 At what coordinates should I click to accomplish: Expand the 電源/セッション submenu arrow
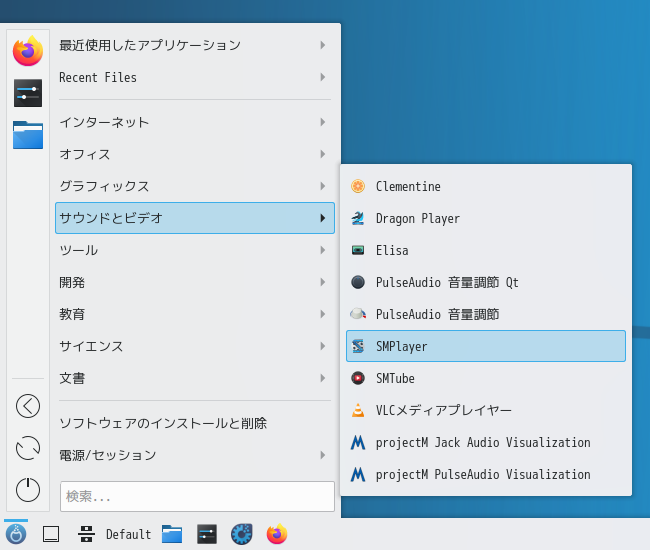(323, 455)
